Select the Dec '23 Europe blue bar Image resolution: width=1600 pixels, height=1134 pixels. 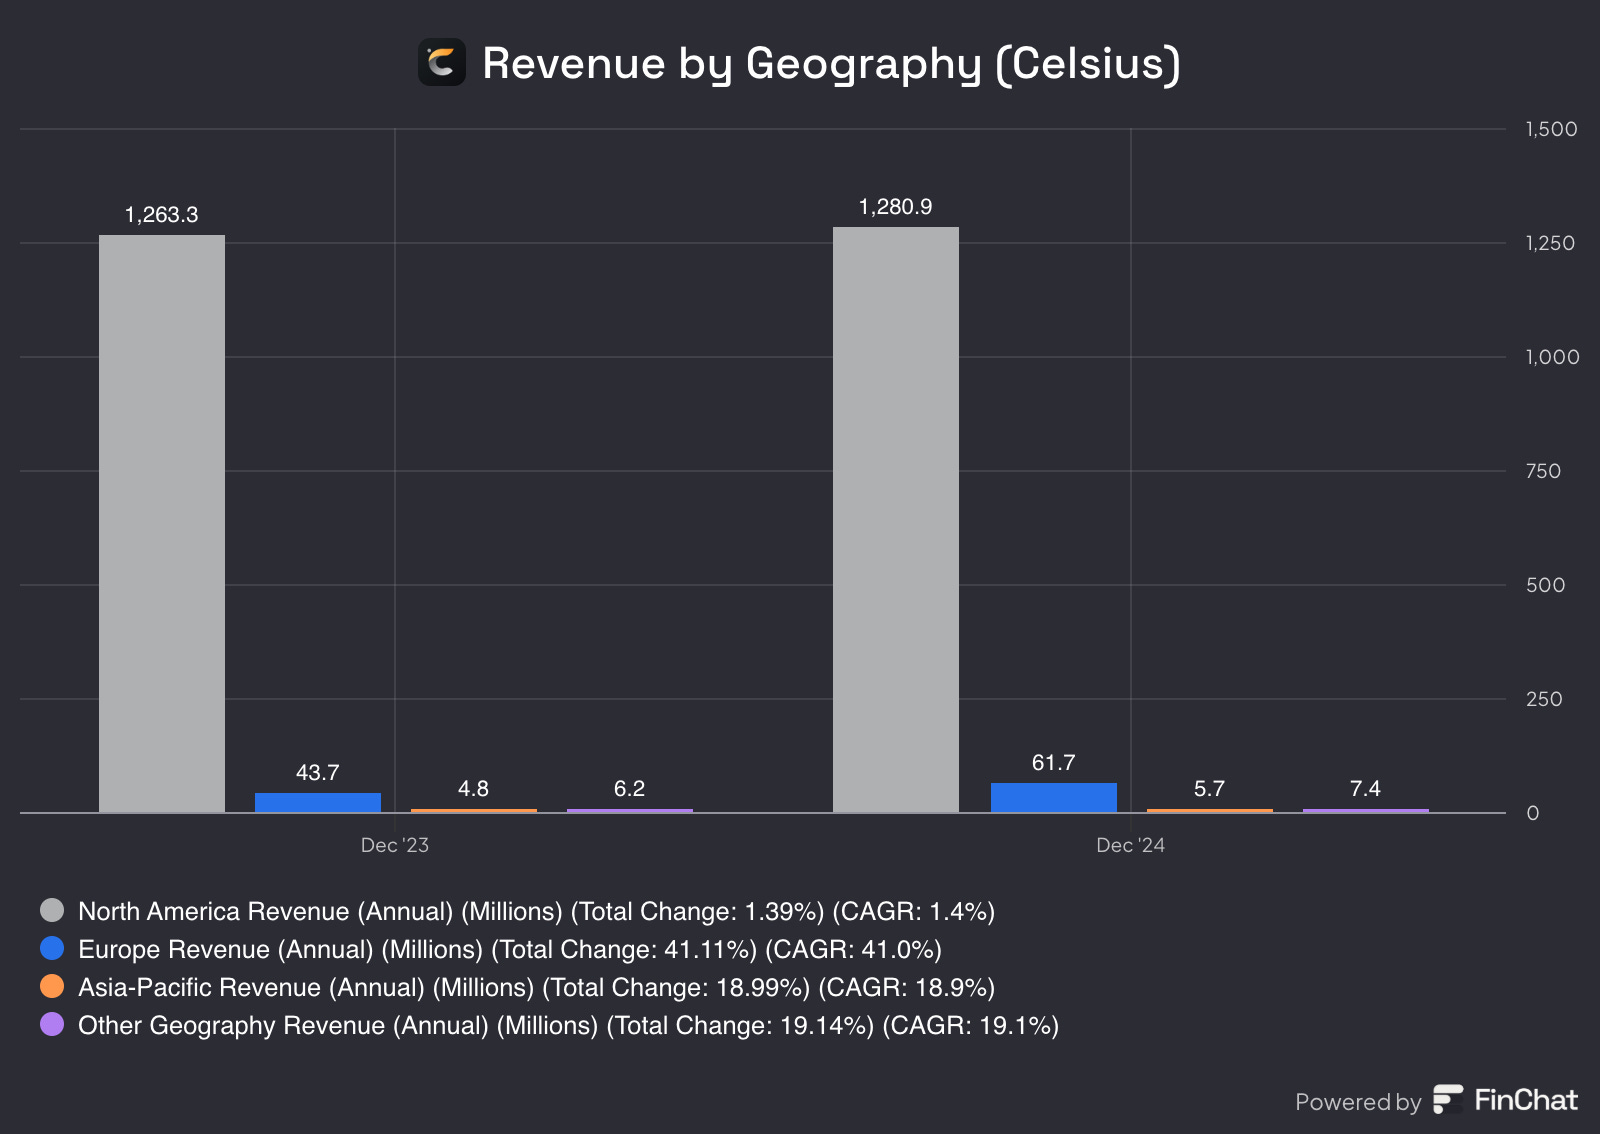pyautogui.click(x=318, y=803)
